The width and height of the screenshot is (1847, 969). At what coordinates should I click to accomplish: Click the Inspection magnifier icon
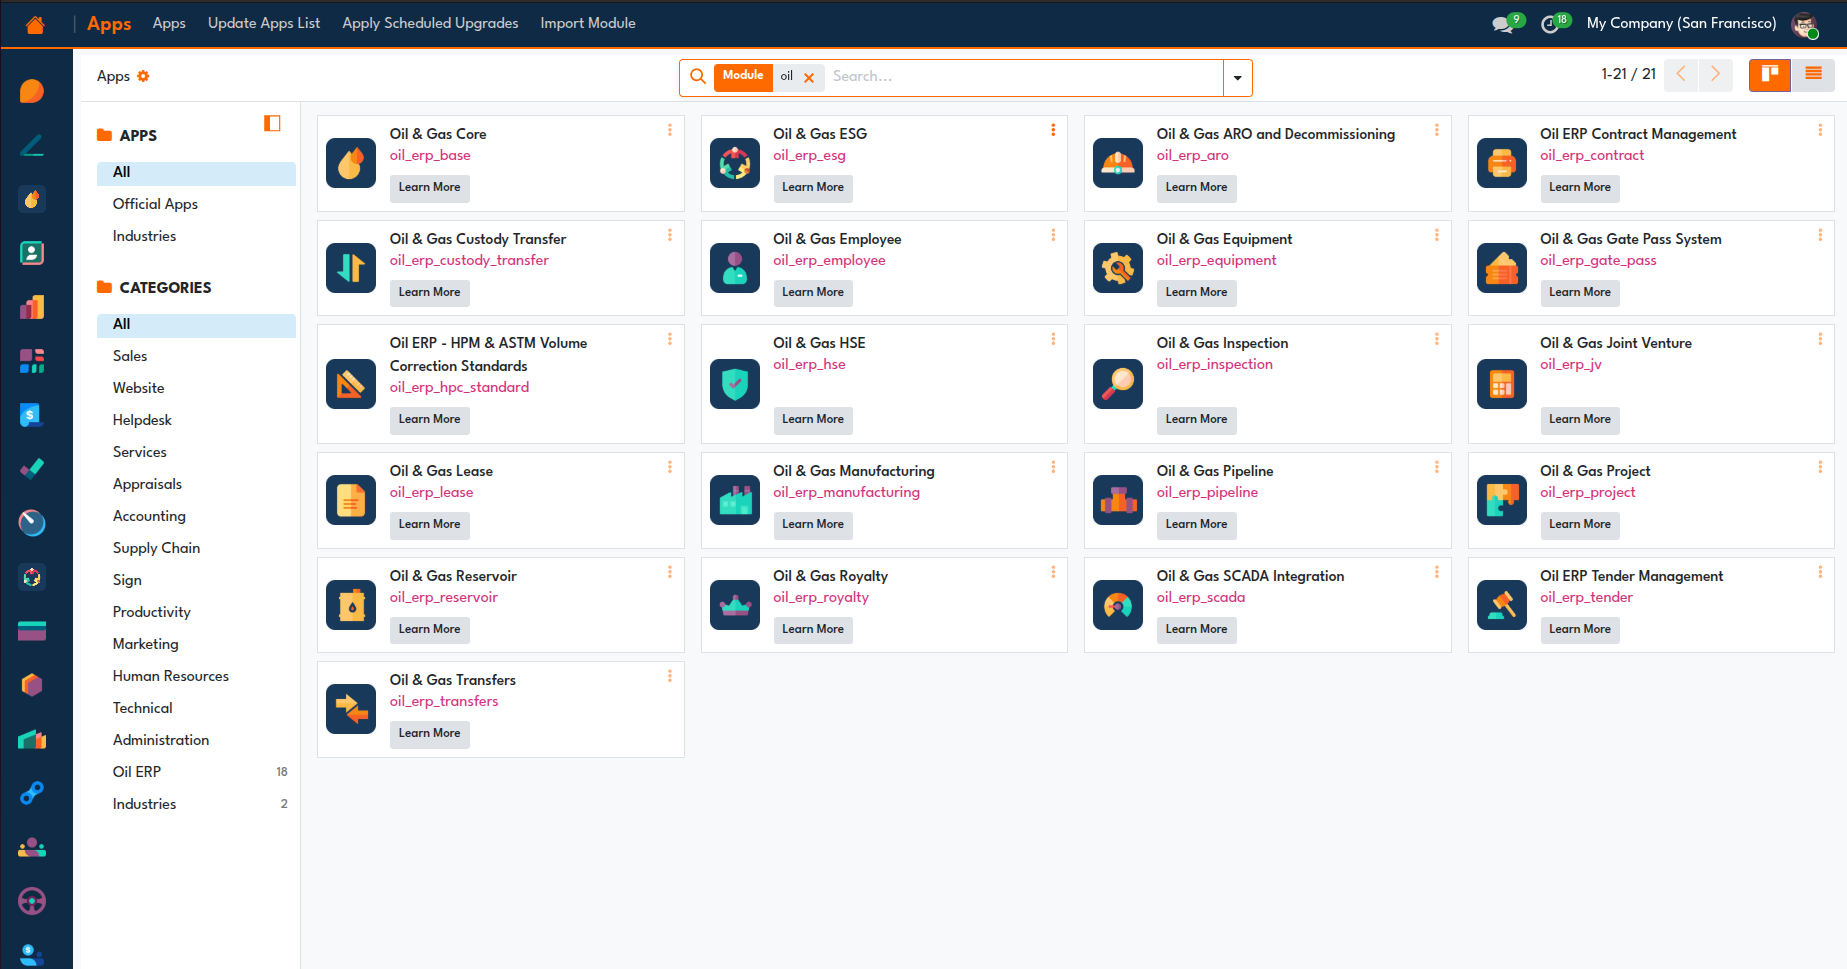(x=1118, y=384)
